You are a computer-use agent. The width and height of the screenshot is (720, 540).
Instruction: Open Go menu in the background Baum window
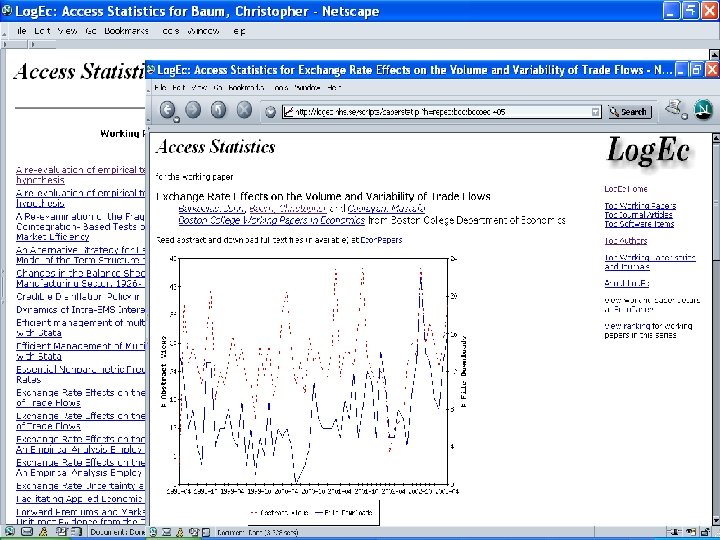pyautogui.click(x=90, y=31)
